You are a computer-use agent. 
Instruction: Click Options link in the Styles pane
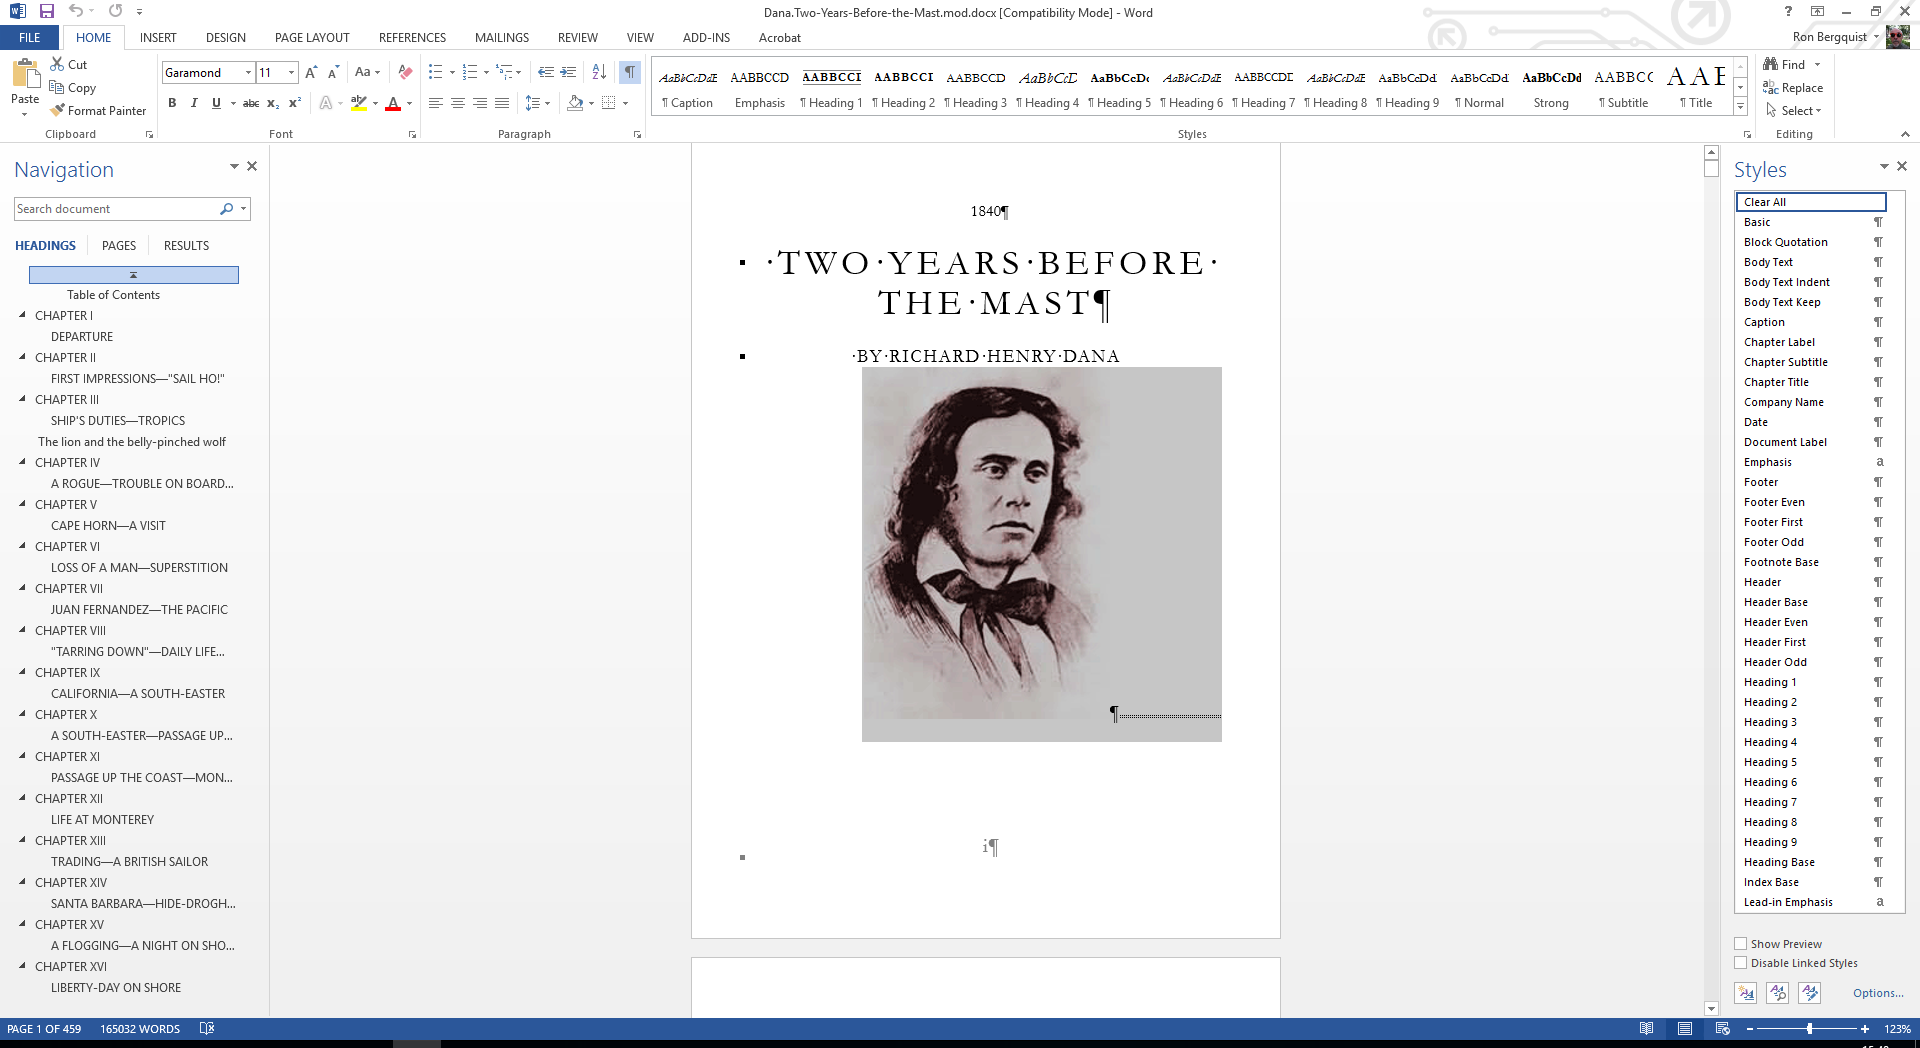tap(1877, 993)
